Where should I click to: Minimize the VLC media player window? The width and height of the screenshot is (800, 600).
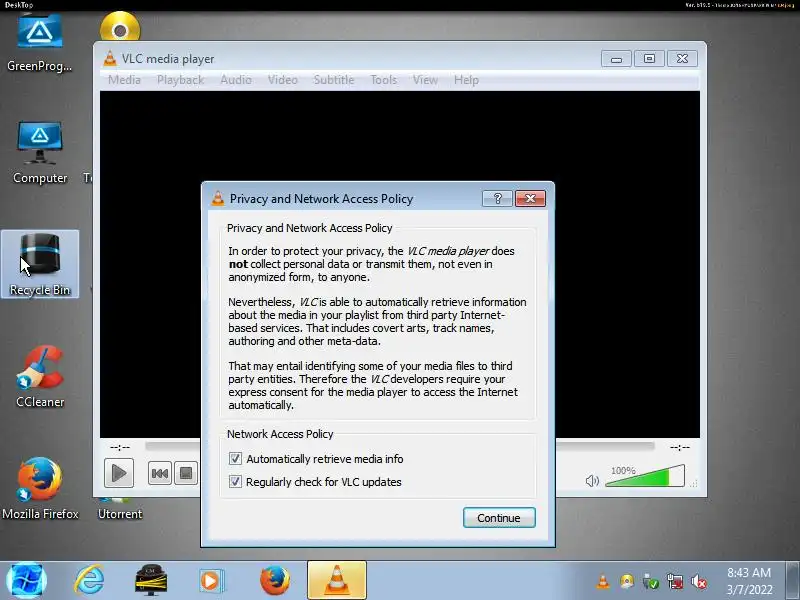pyautogui.click(x=616, y=59)
